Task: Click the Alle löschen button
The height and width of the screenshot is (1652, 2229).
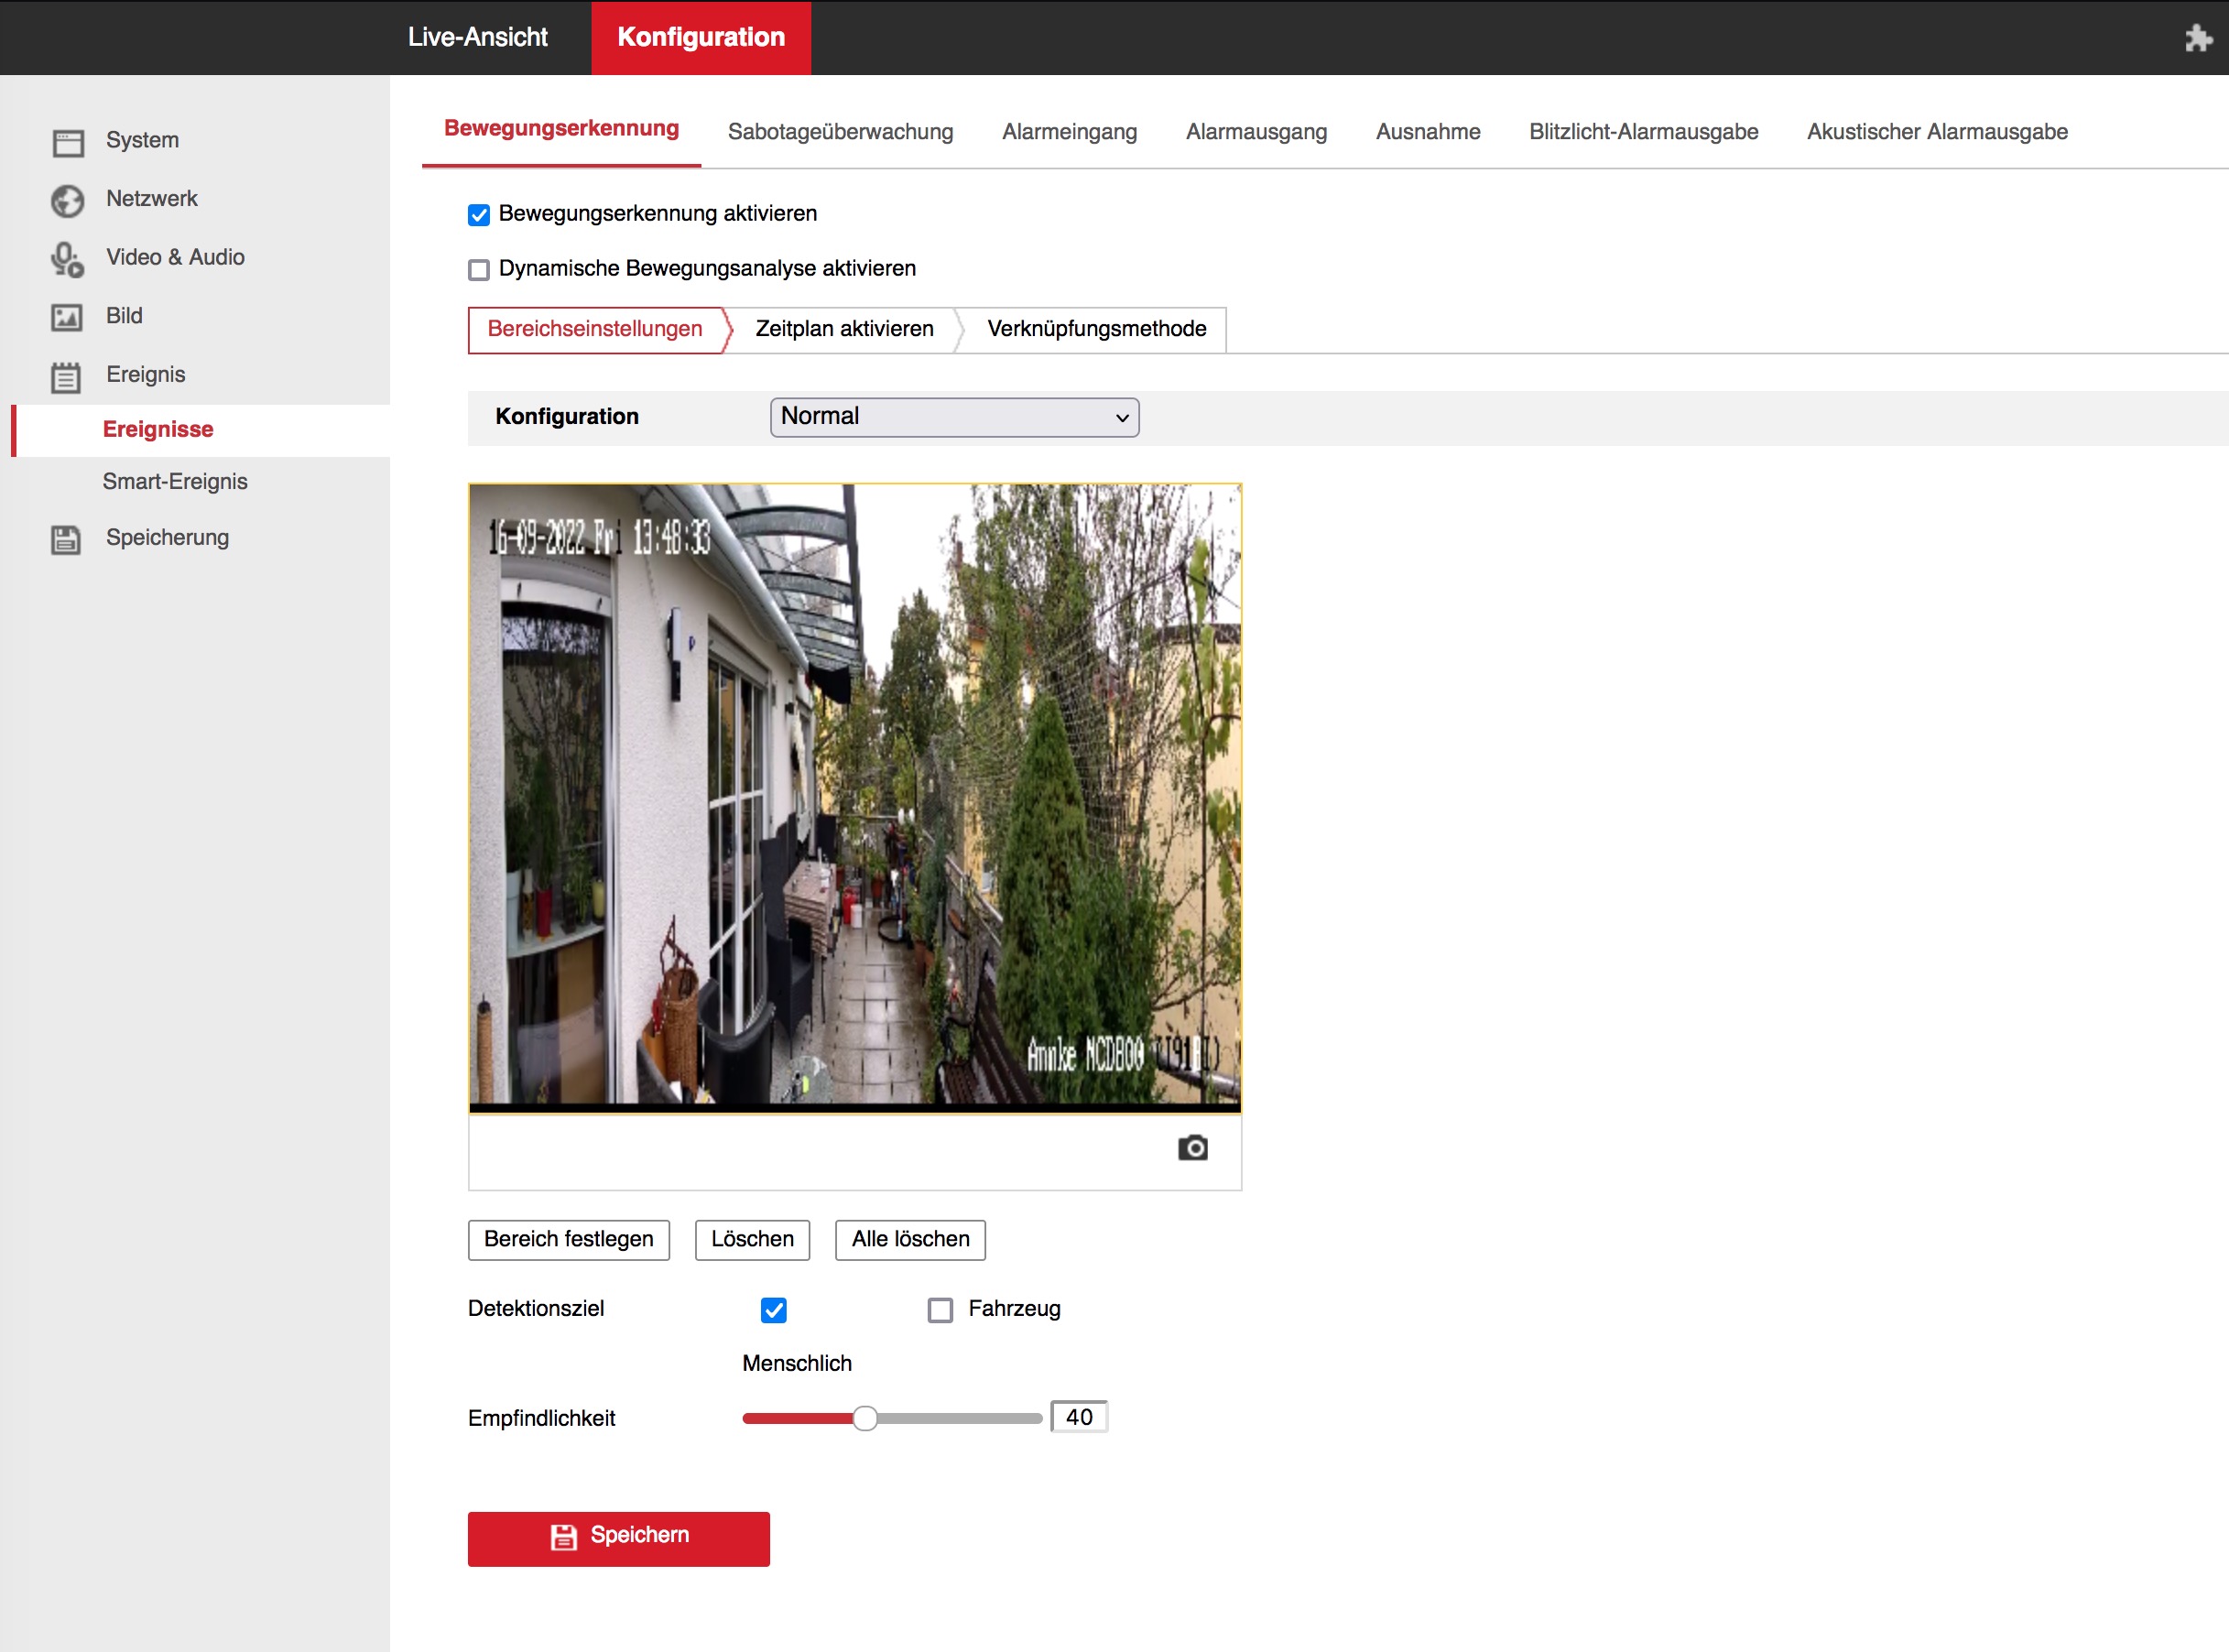Action: (910, 1239)
